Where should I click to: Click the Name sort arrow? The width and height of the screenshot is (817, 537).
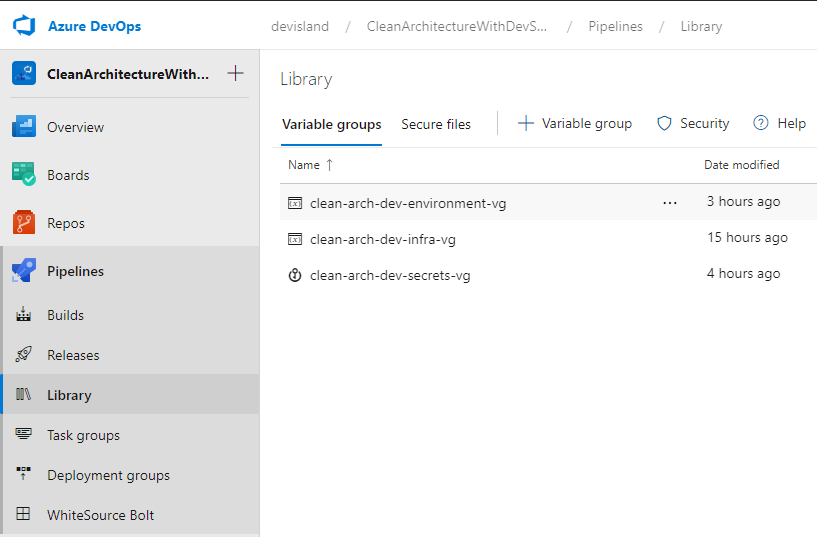click(329, 165)
